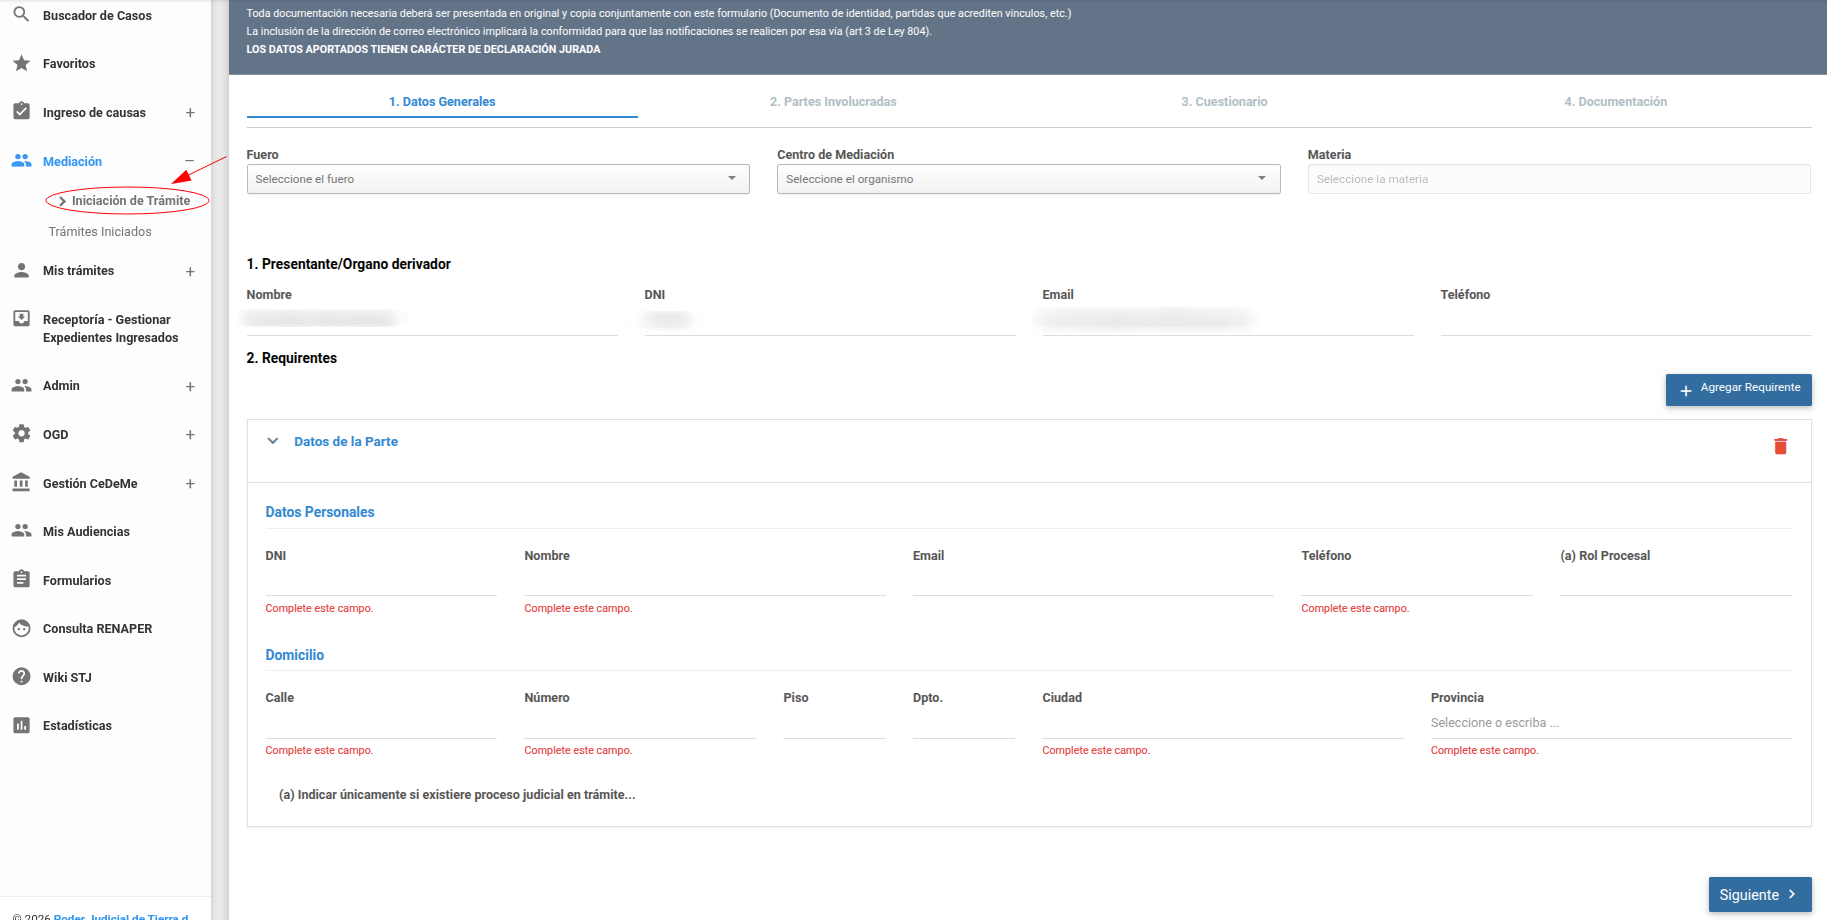The height and width of the screenshot is (920, 1827).
Task: Open Wiki STJ help icon
Action: click(x=21, y=677)
